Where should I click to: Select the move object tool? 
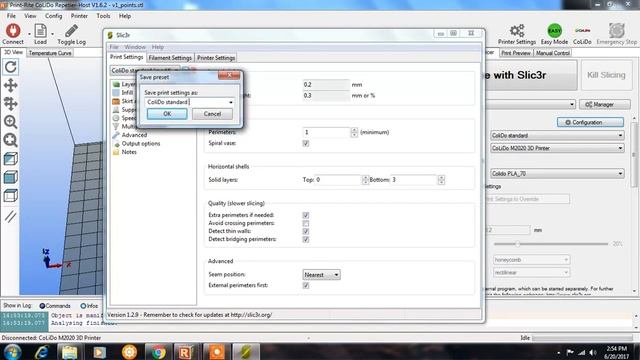tap(11, 104)
